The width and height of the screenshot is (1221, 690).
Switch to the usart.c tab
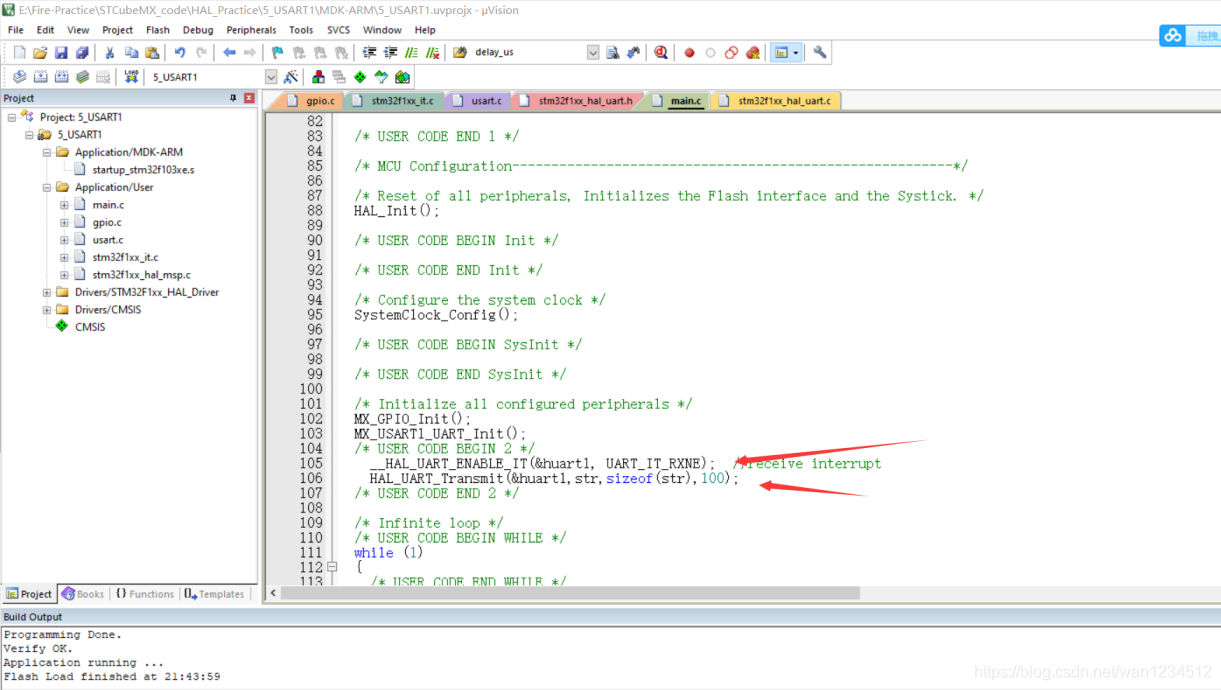pyautogui.click(x=486, y=101)
